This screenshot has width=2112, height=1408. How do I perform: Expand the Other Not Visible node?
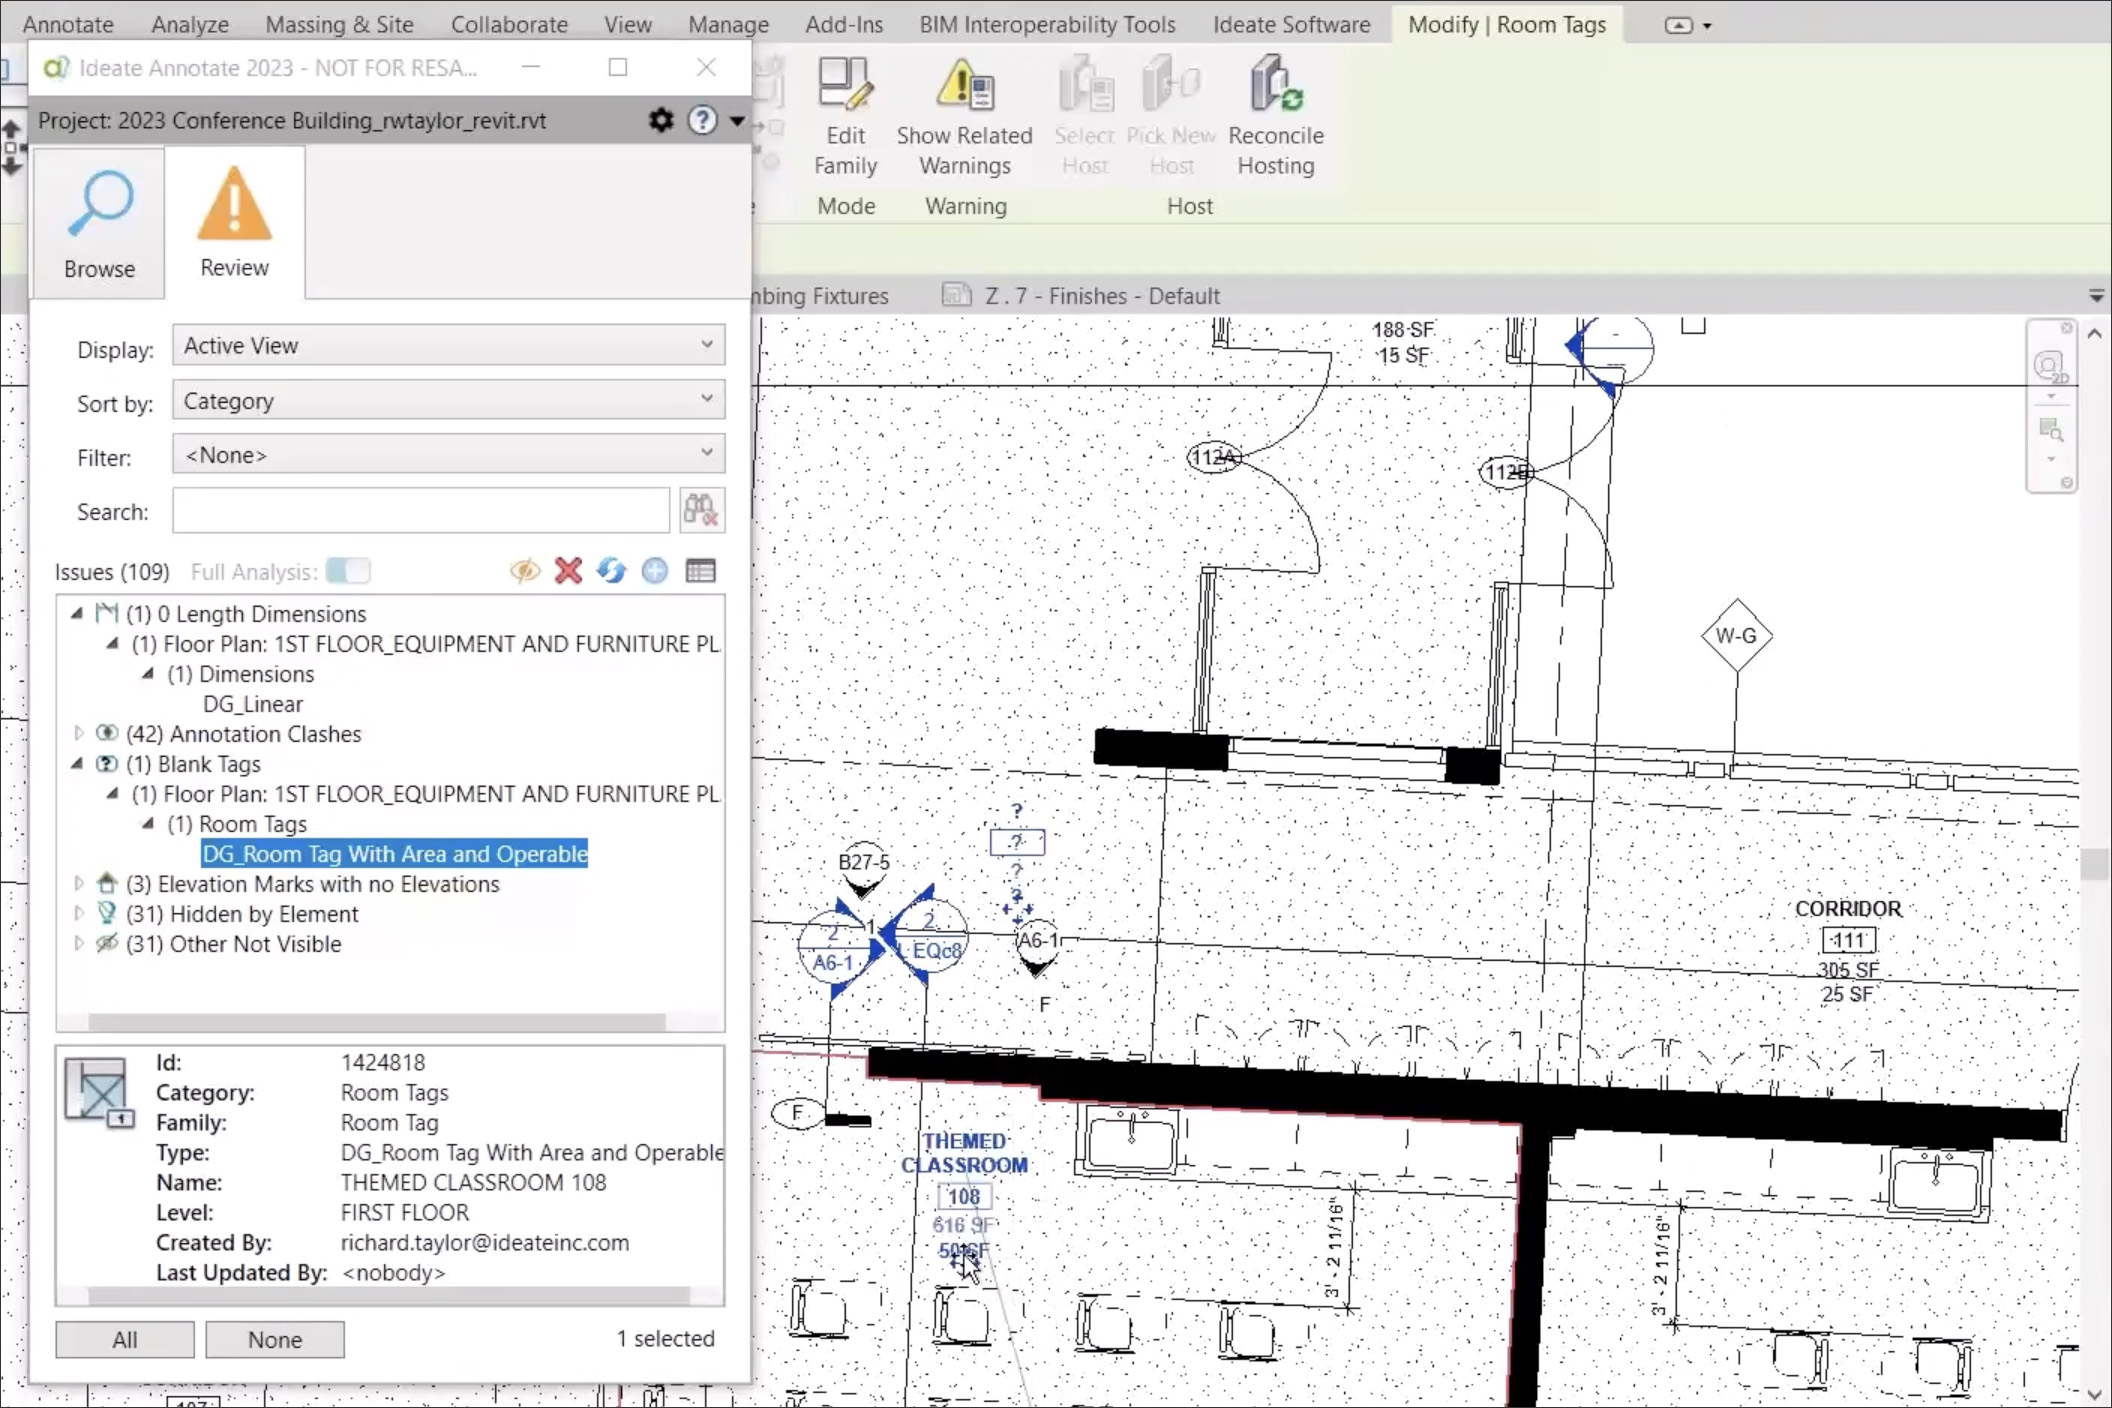(x=79, y=943)
